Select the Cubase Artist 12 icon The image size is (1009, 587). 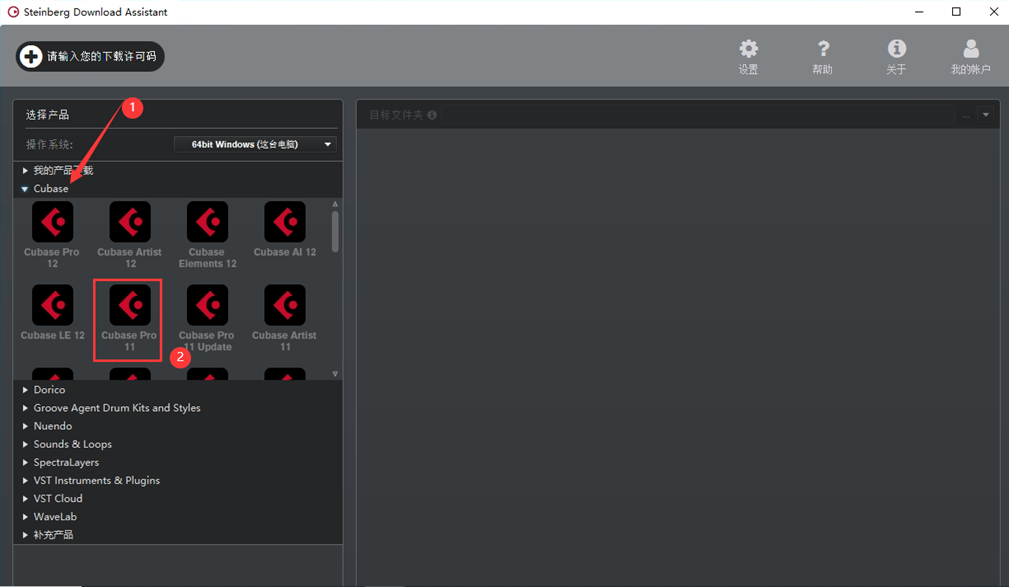(130, 223)
